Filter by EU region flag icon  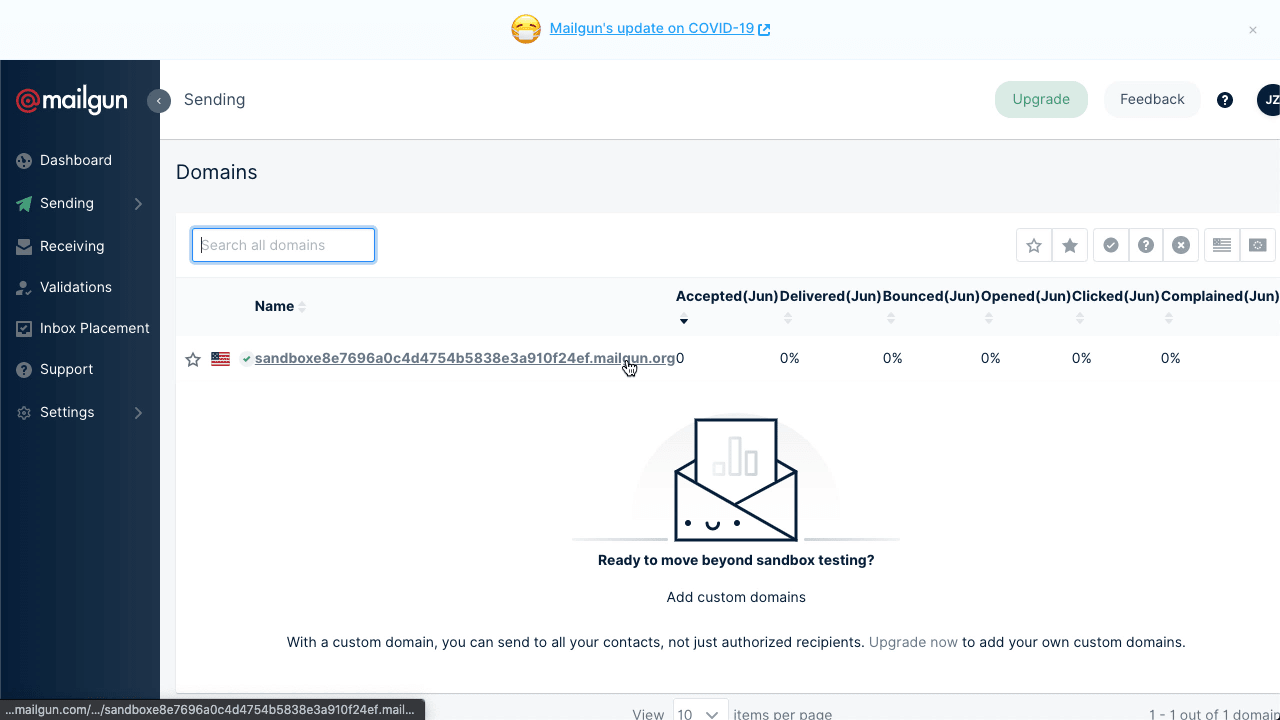tap(1258, 245)
